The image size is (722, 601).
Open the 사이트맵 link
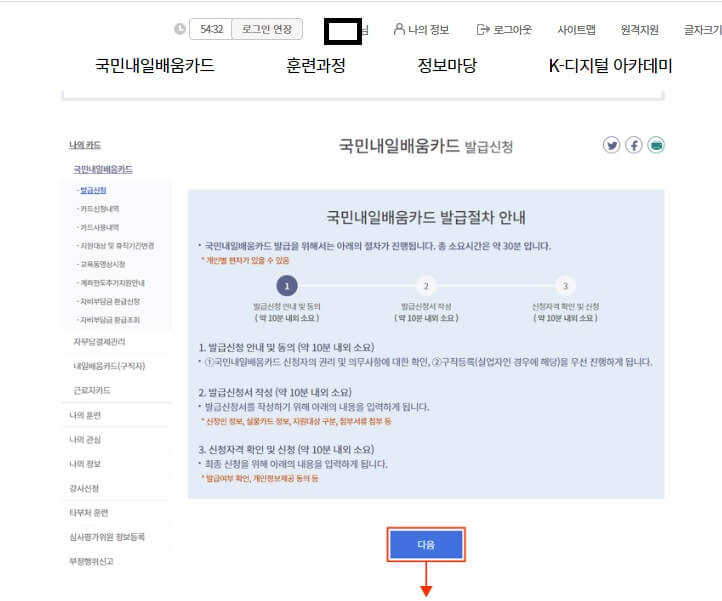pos(576,29)
